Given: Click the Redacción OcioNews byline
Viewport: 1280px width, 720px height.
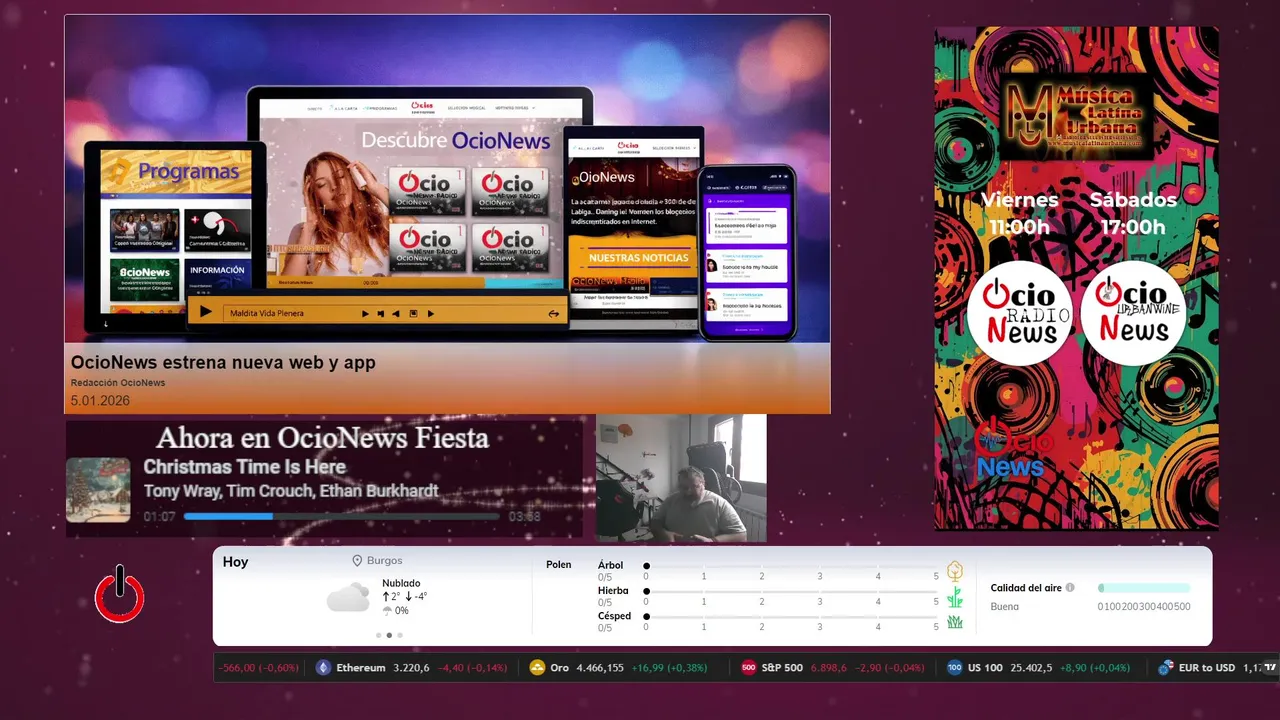Looking at the screenshot, I should [x=118, y=383].
